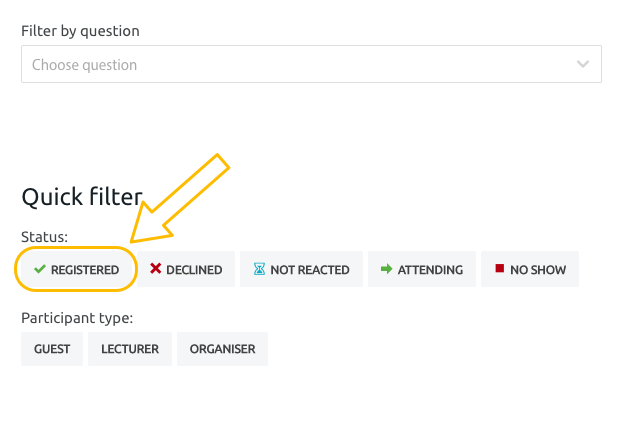The image size is (624, 426).
Task: Click the red square icon on No Show
Action: pos(498,270)
